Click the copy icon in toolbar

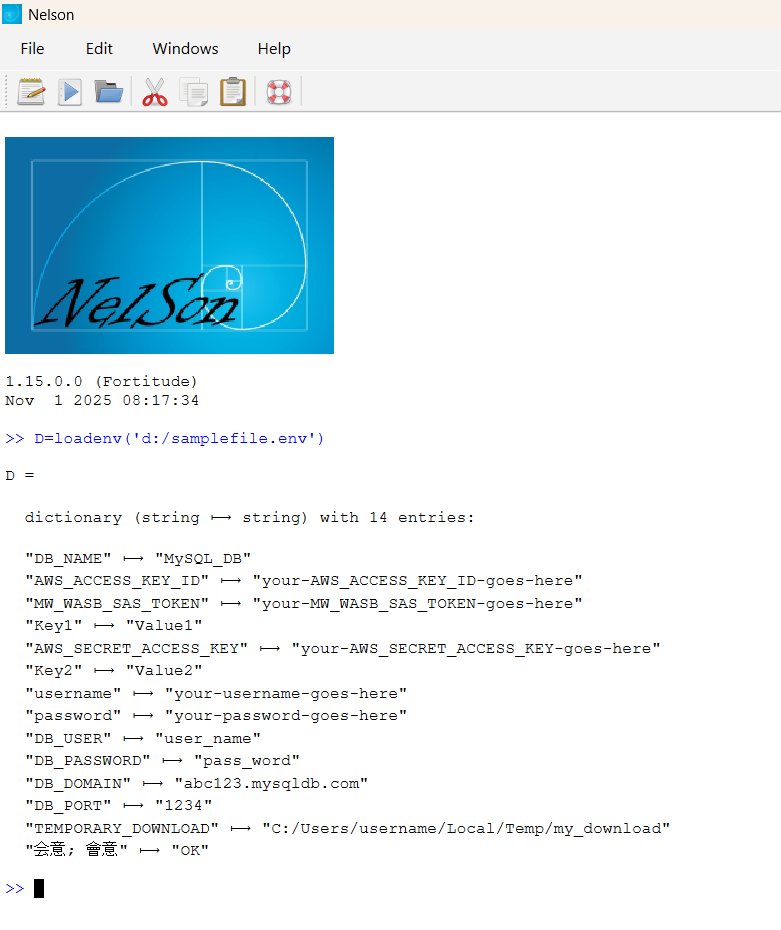(x=194, y=92)
